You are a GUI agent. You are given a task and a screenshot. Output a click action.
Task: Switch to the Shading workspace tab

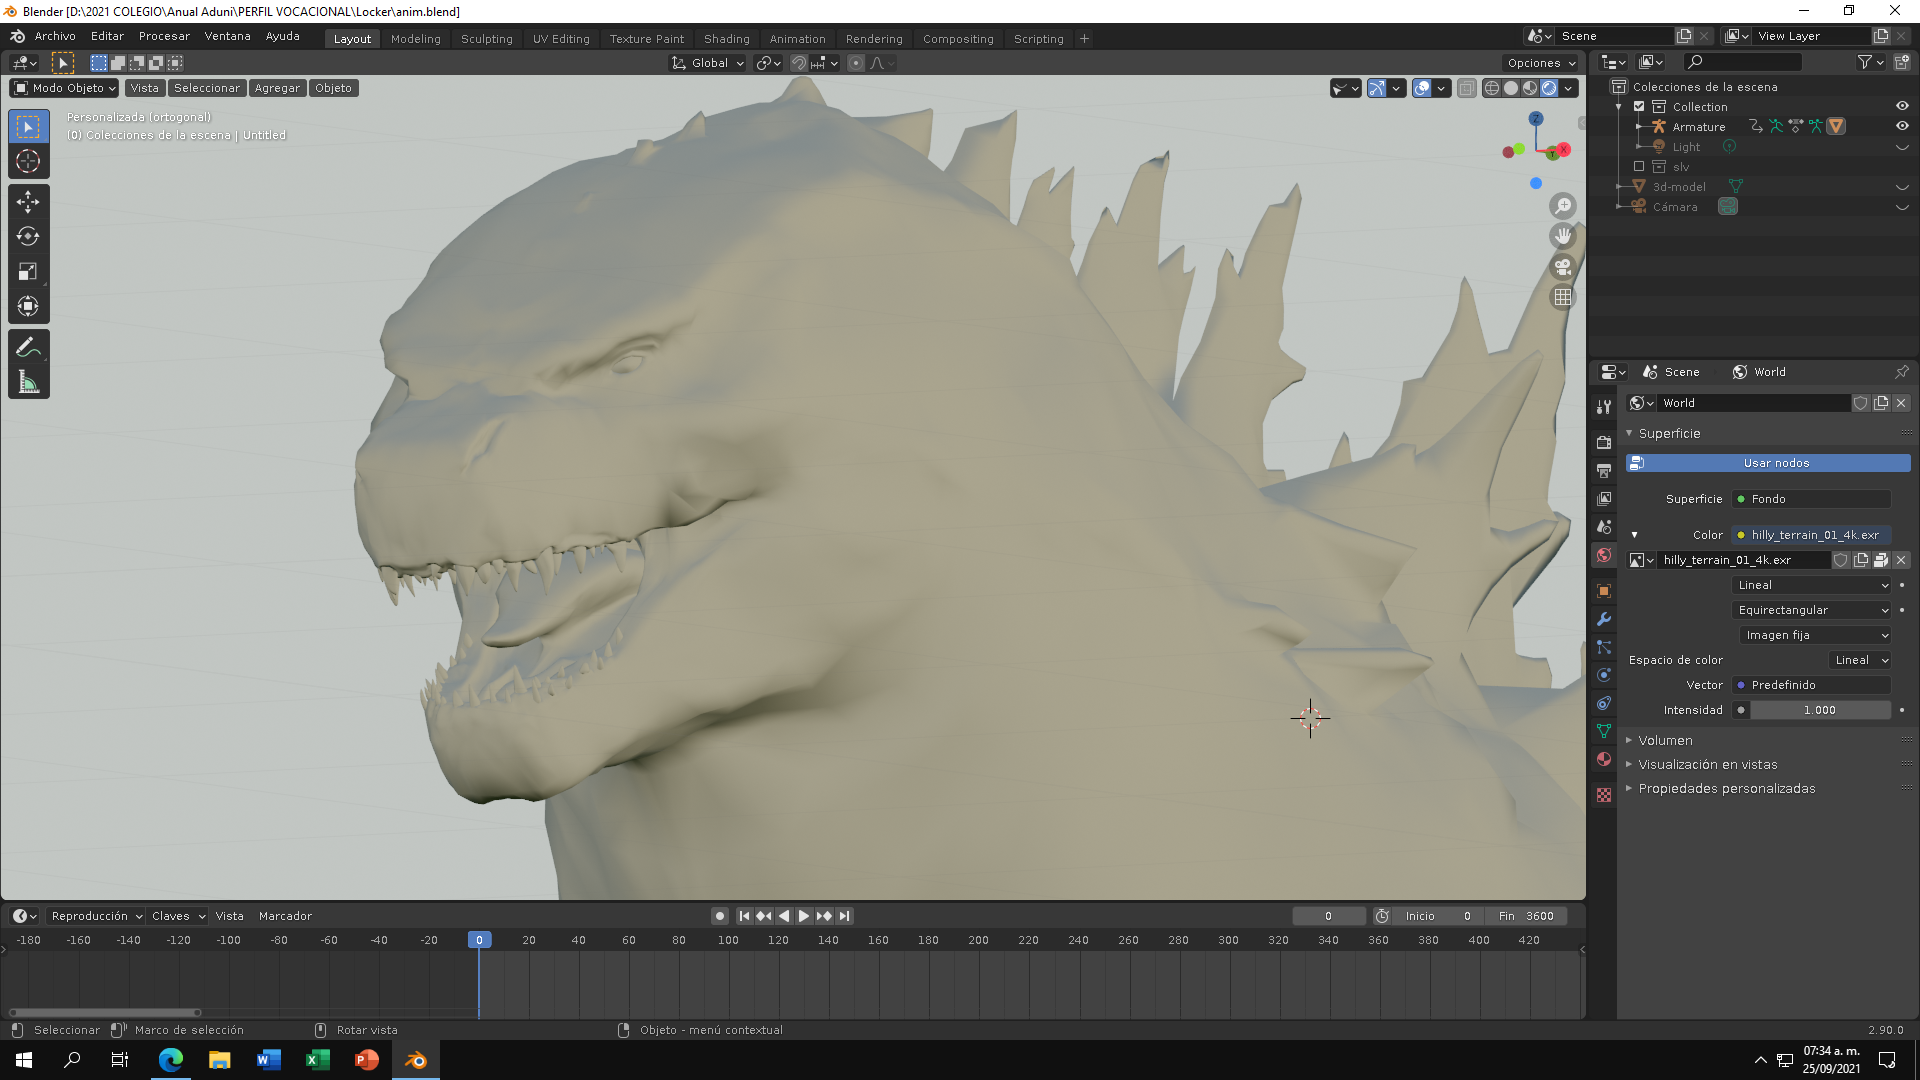[726, 38]
